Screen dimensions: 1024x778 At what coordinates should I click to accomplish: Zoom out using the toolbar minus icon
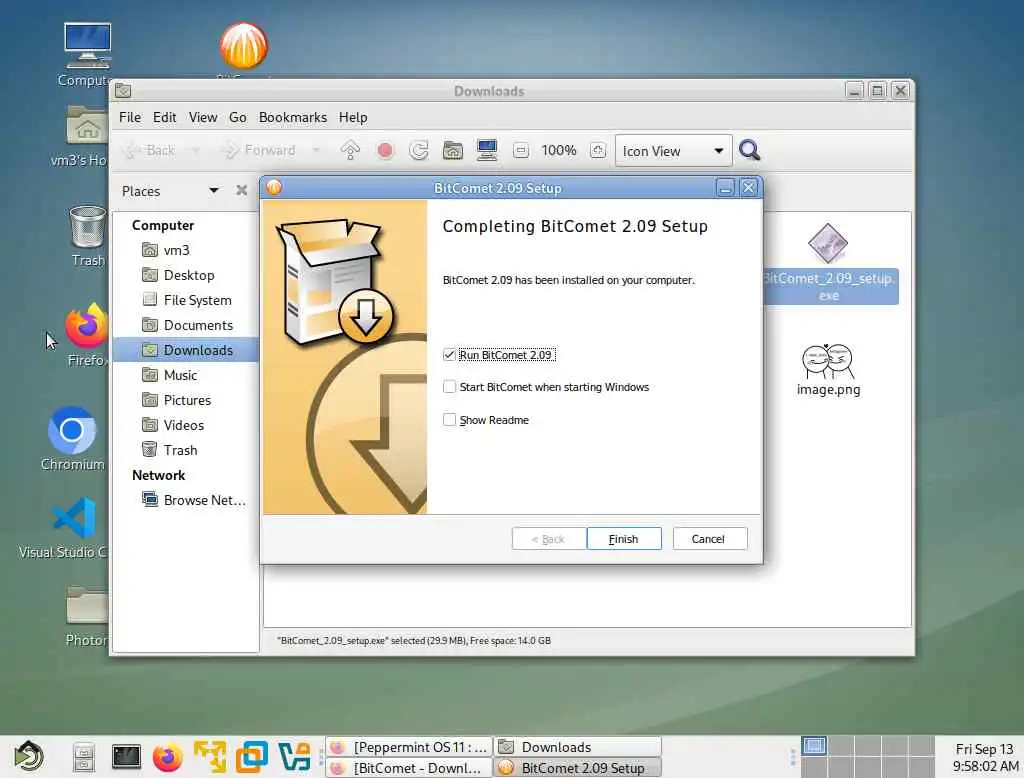(520, 151)
